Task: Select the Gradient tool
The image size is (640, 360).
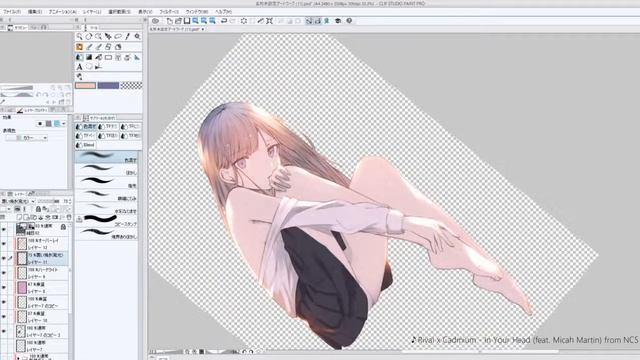Action: 89,57
